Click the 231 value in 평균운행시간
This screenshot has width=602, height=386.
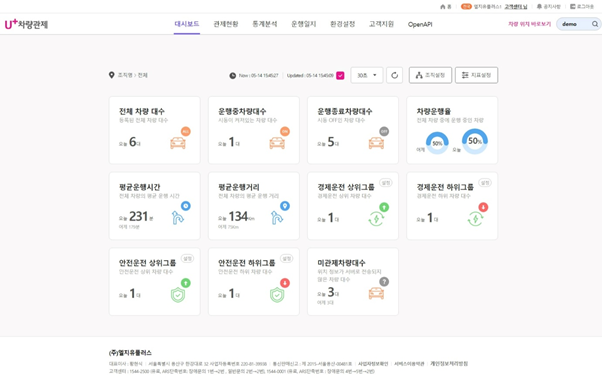138,216
